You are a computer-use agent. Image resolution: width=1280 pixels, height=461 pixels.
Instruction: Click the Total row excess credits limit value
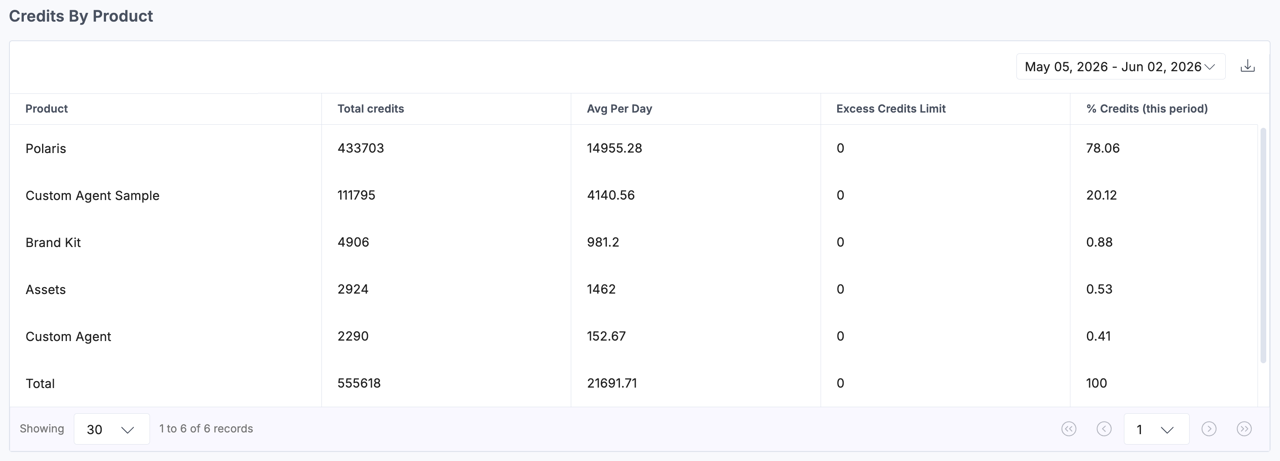pos(840,383)
